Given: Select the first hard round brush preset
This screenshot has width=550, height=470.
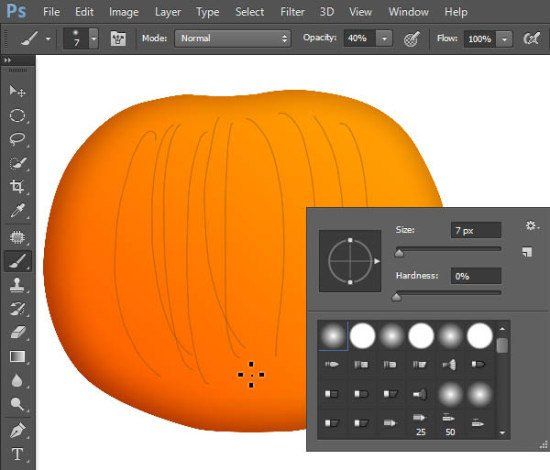Looking at the screenshot, I should coord(362,335).
